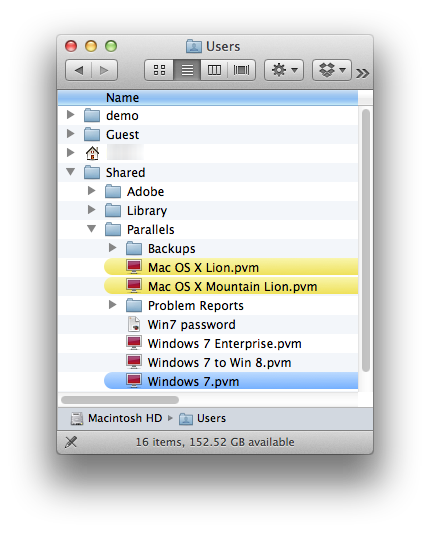Zoom the Users window with green button
The image size is (430, 533).
tap(111, 46)
